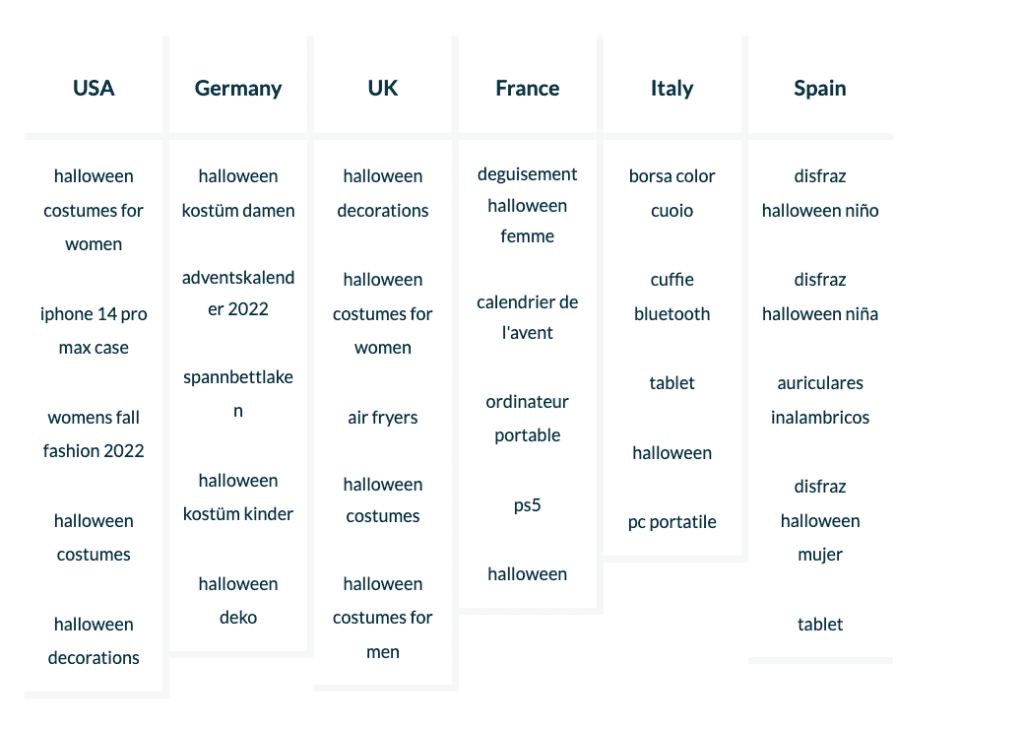Viewport: 1024px width, 729px height.
Task: Click "deguisement halloween femme" keyword
Action: pos(527,205)
